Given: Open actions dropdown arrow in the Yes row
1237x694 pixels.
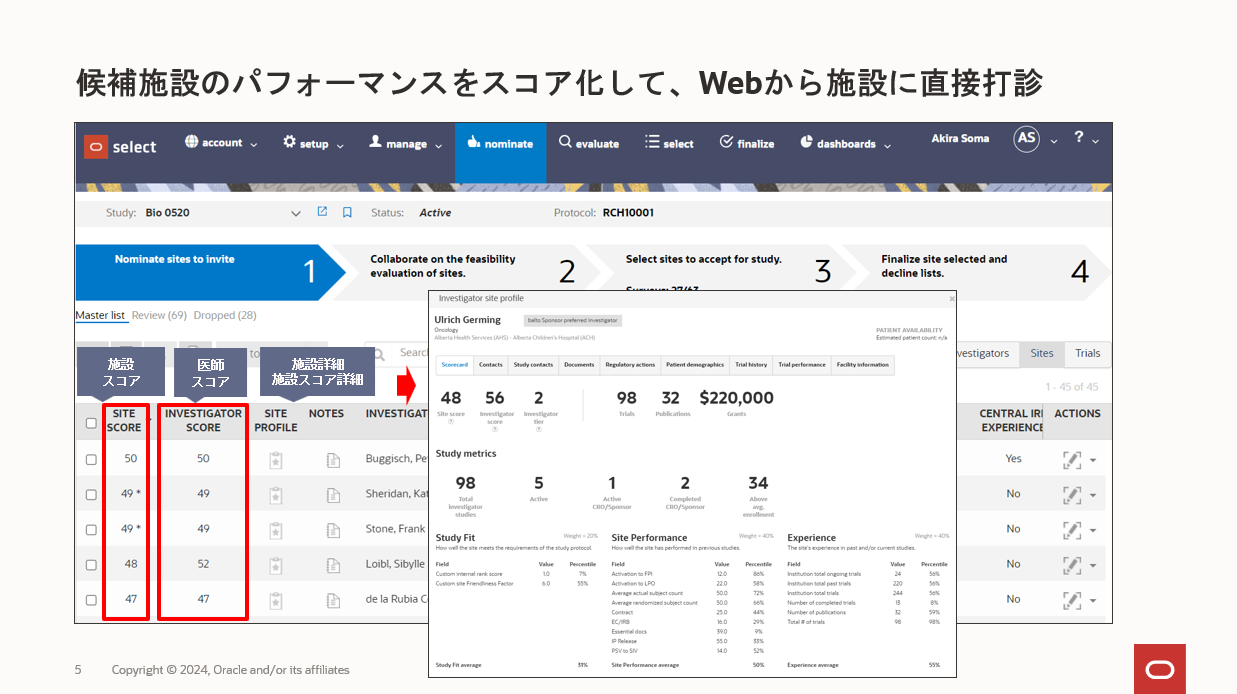Looking at the screenshot, I should click(1093, 461).
